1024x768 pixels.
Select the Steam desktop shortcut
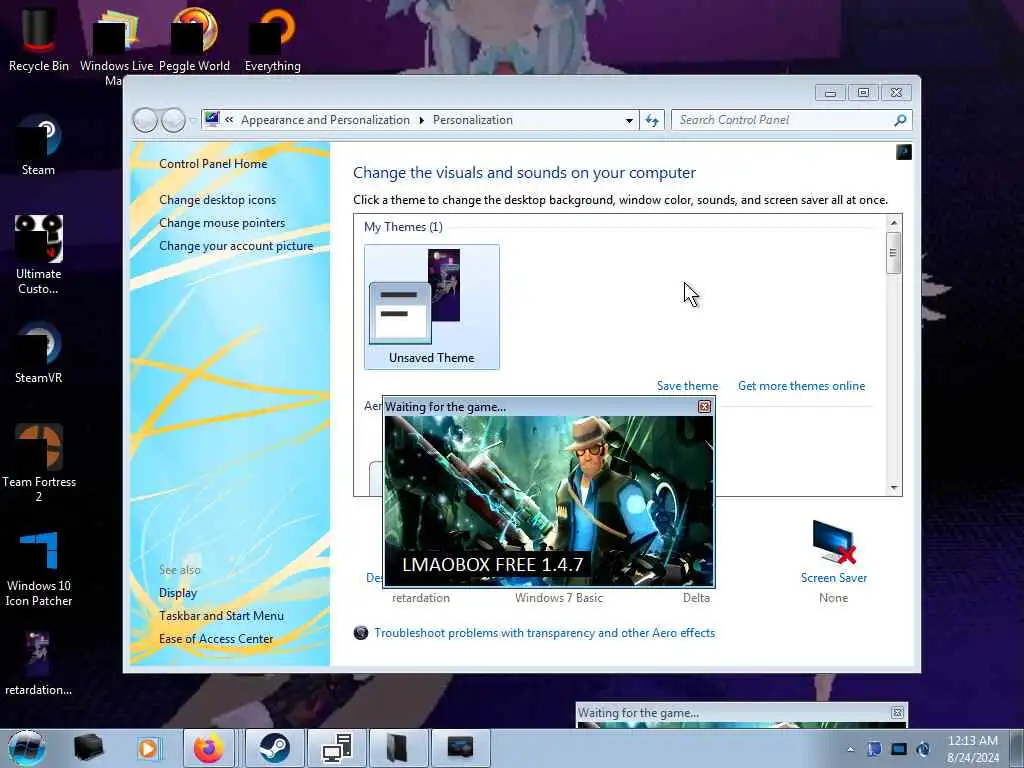tap(39, 145)
